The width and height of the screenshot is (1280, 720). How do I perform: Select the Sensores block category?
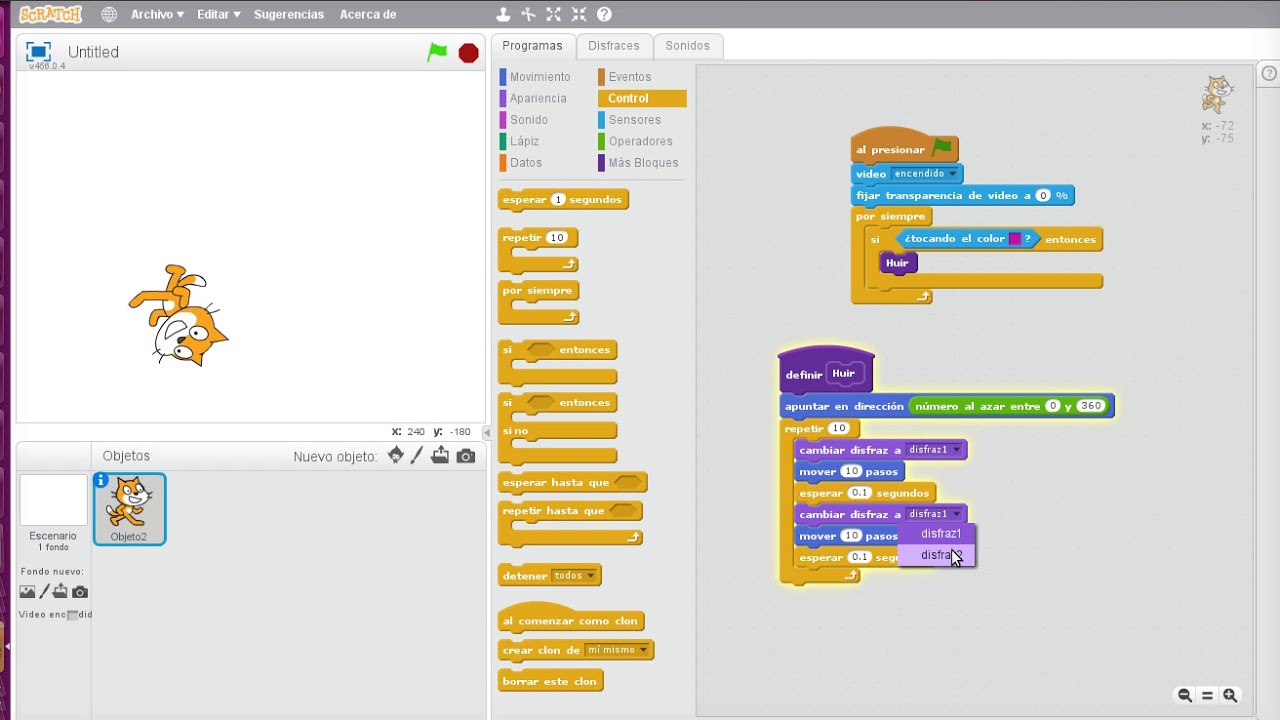(635, 120)
